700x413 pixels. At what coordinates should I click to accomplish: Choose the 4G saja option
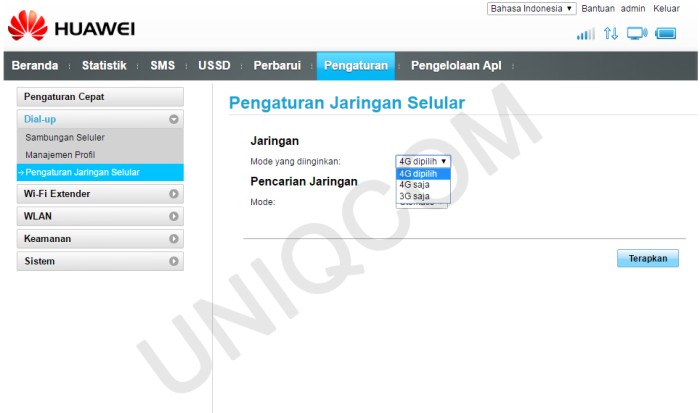tap(423, 185)
